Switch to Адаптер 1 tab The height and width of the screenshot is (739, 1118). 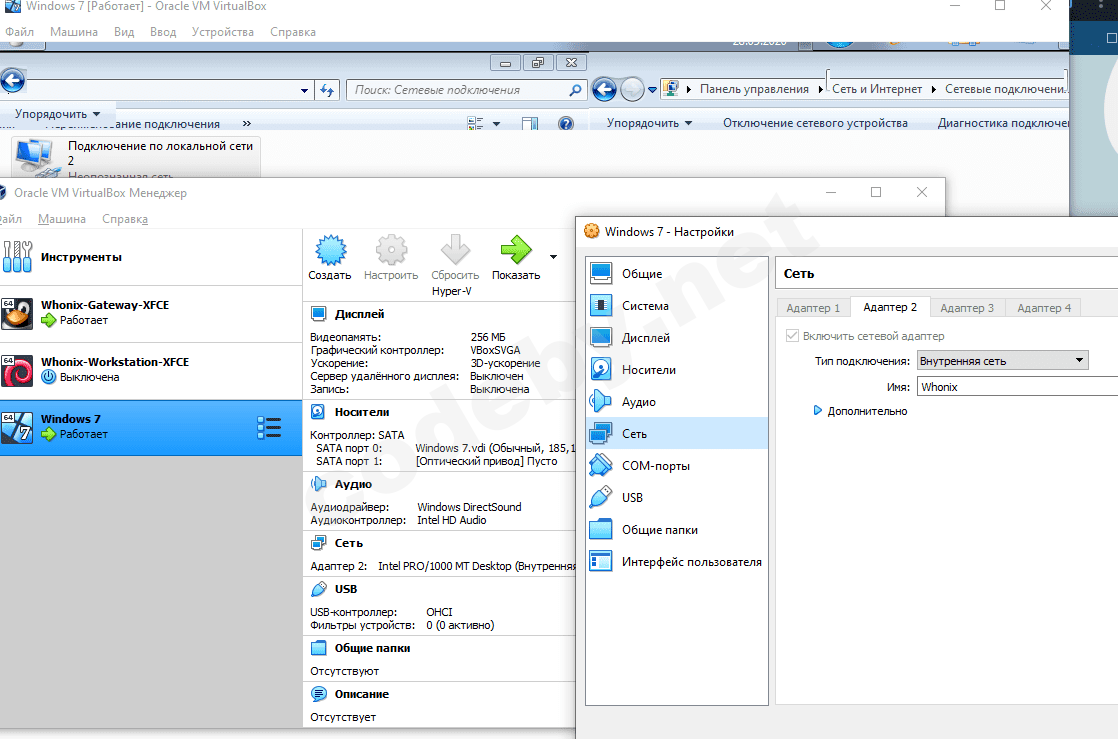813,308
